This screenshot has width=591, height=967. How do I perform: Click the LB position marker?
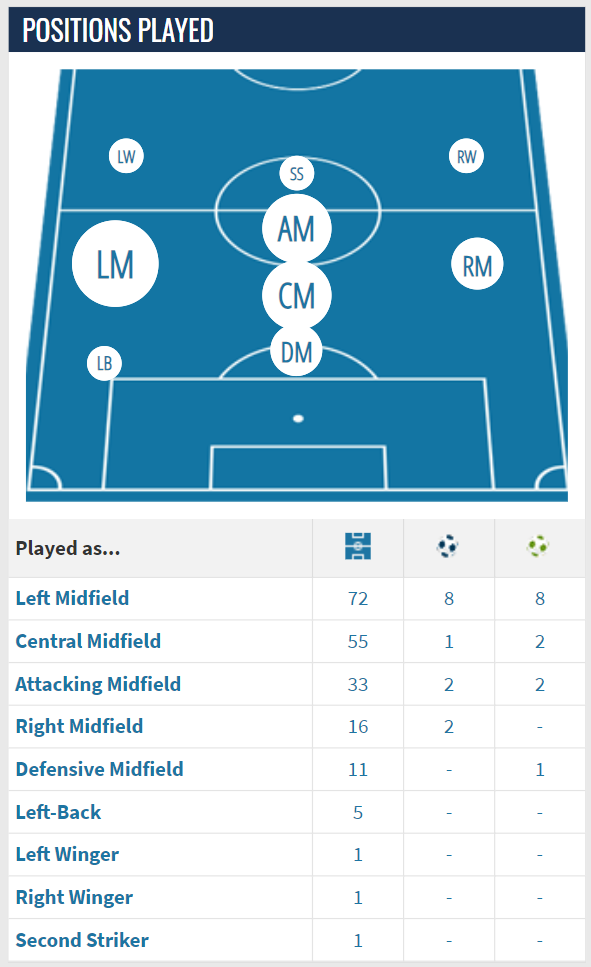click(104, 363)
